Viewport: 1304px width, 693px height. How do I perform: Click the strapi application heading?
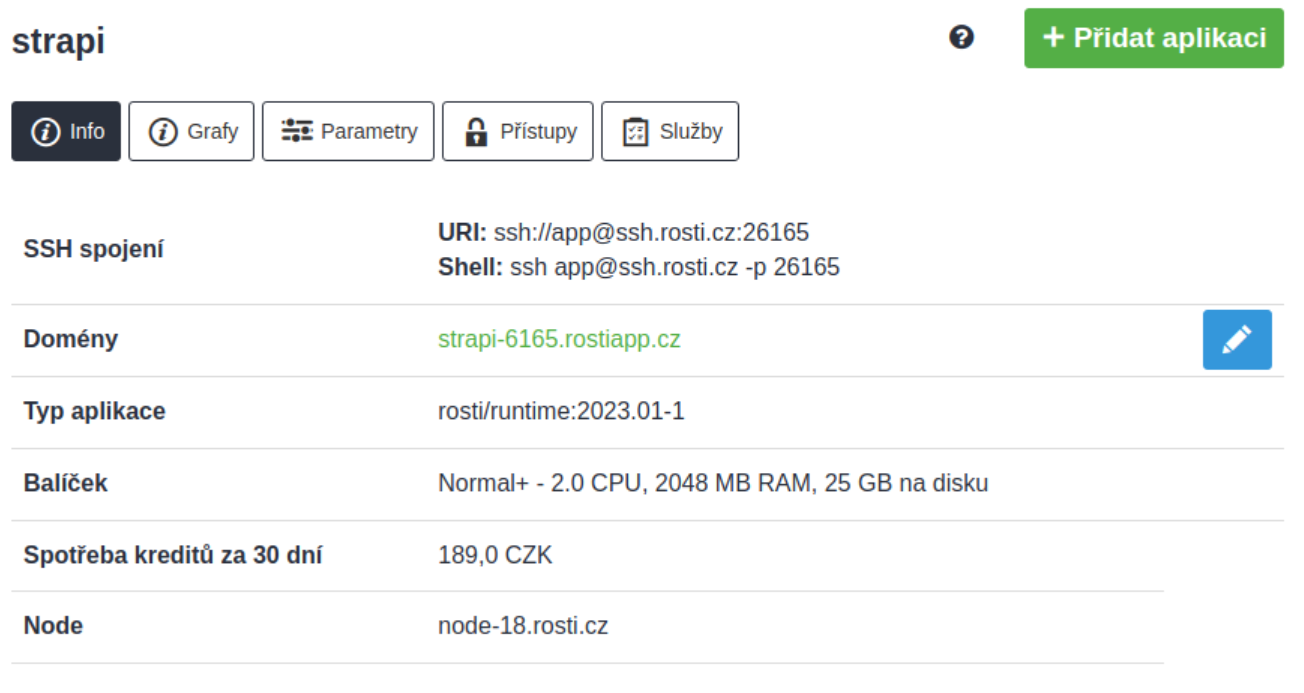[x=58, y=42]
